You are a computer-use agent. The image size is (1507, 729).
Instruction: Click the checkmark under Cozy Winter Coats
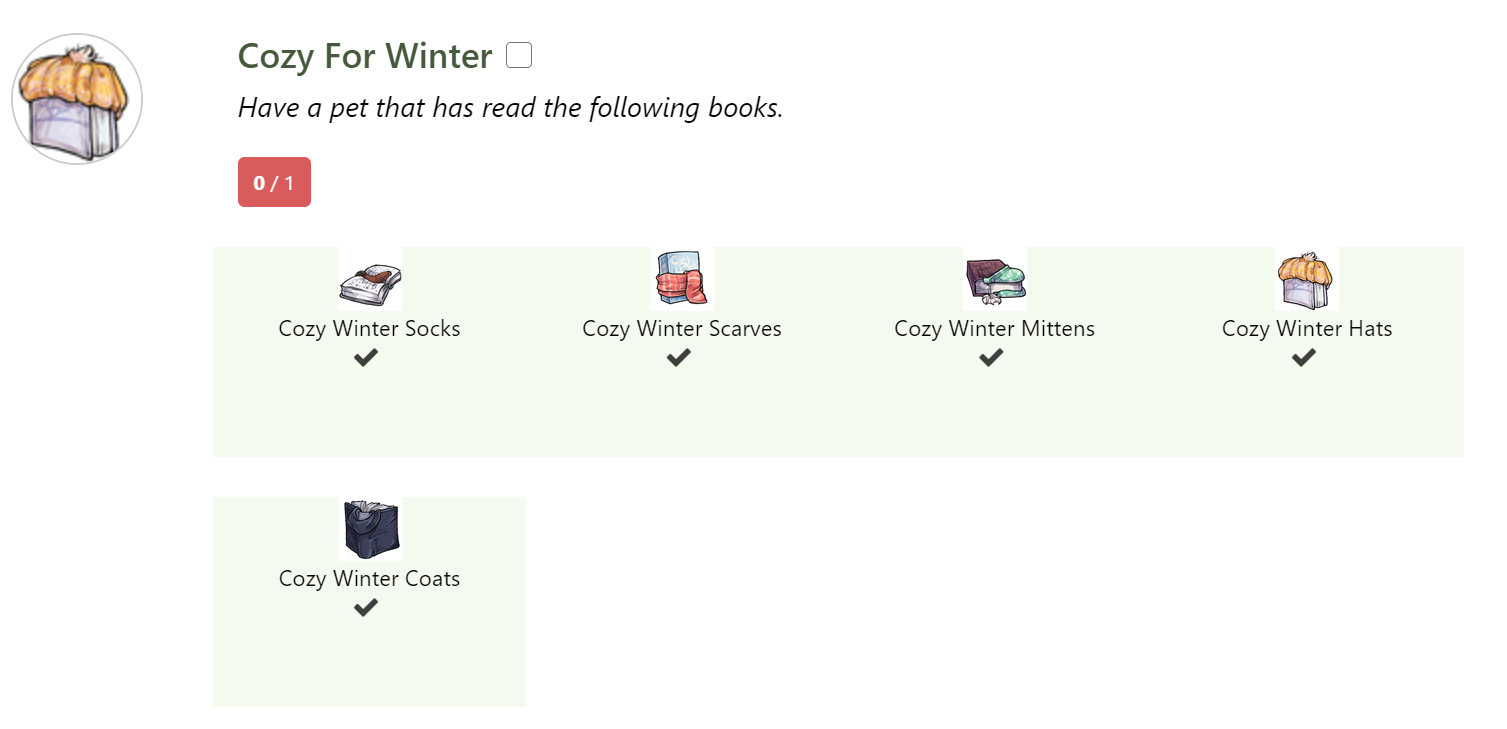click(x=366, y=607)
